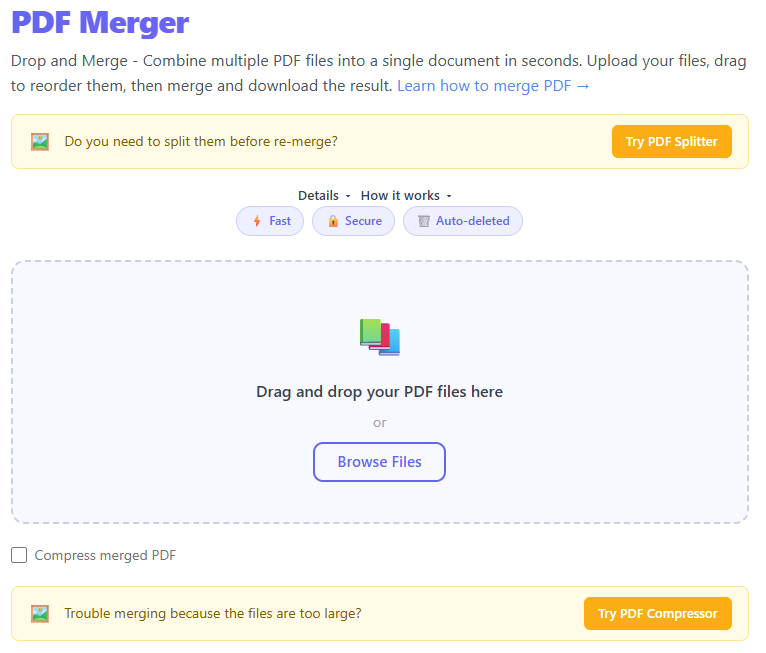Image resolution: width=766 pixels, height=653 pixels.
Task: Click the Compress merged PDF label
Action: point(105,555)
